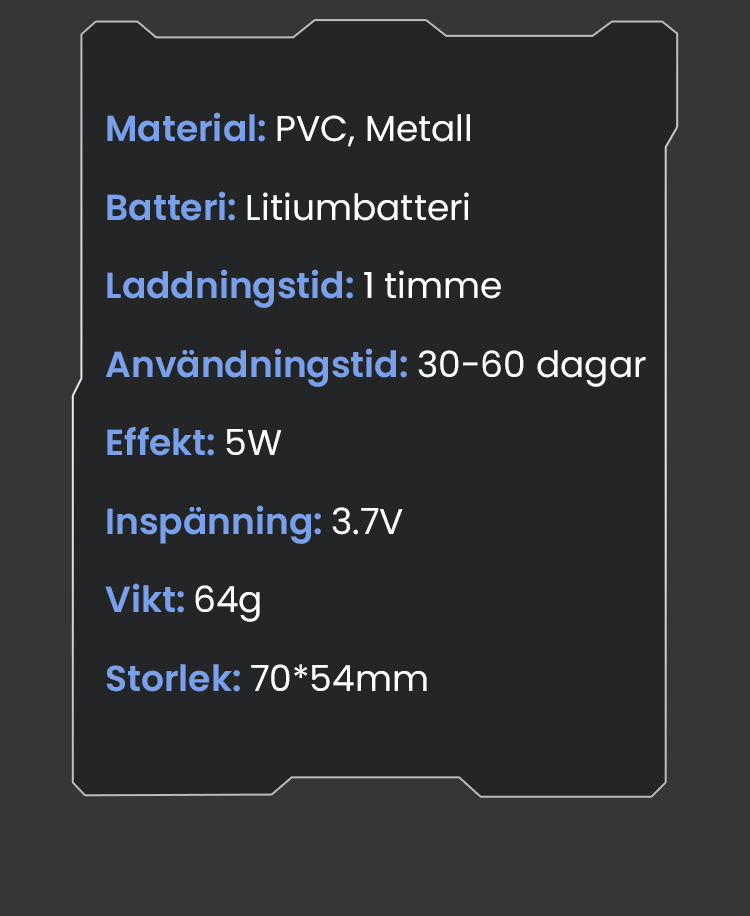
Task: Select the 3.7V voltage value
Action: (x=366, y=521)
